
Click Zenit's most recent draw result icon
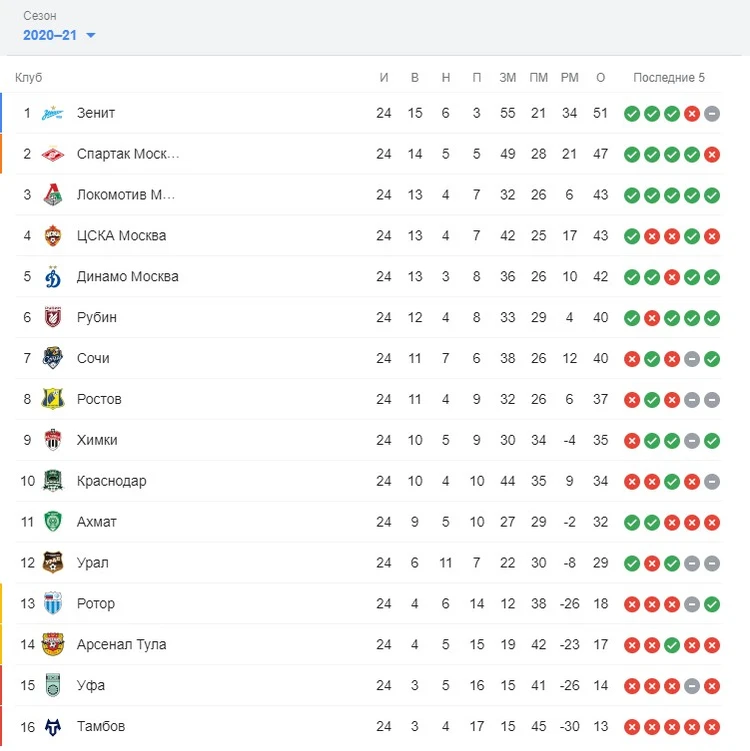[x=712, y=113]
